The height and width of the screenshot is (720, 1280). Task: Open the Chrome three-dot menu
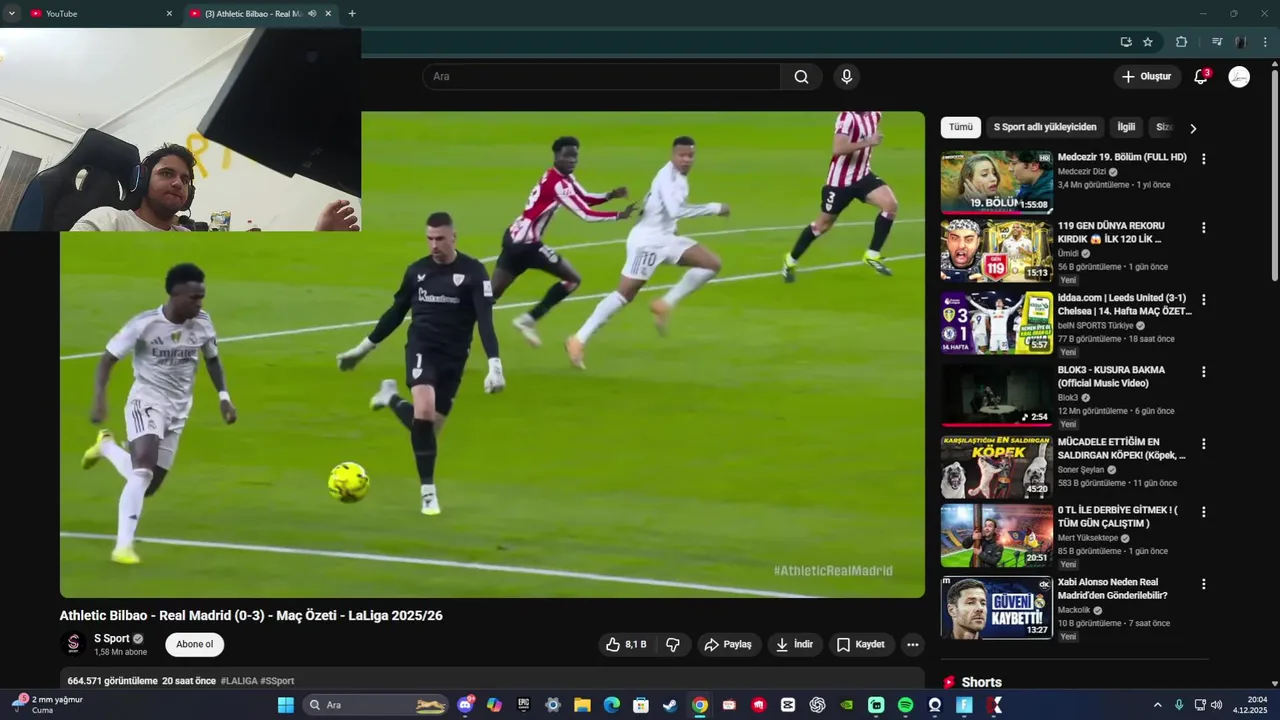click(1266, 42)
